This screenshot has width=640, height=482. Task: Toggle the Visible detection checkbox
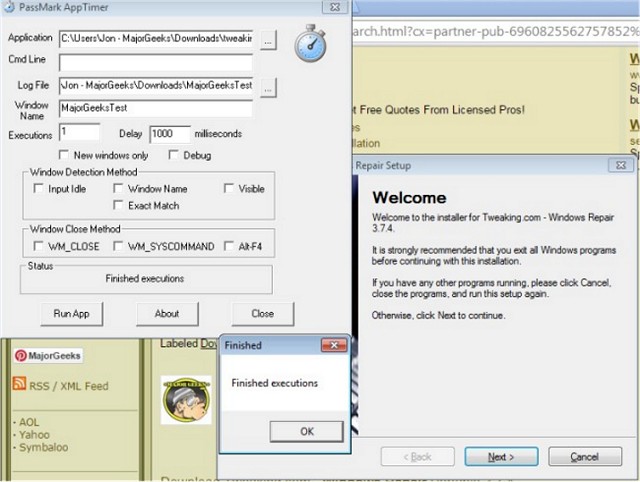pos(229,188)
